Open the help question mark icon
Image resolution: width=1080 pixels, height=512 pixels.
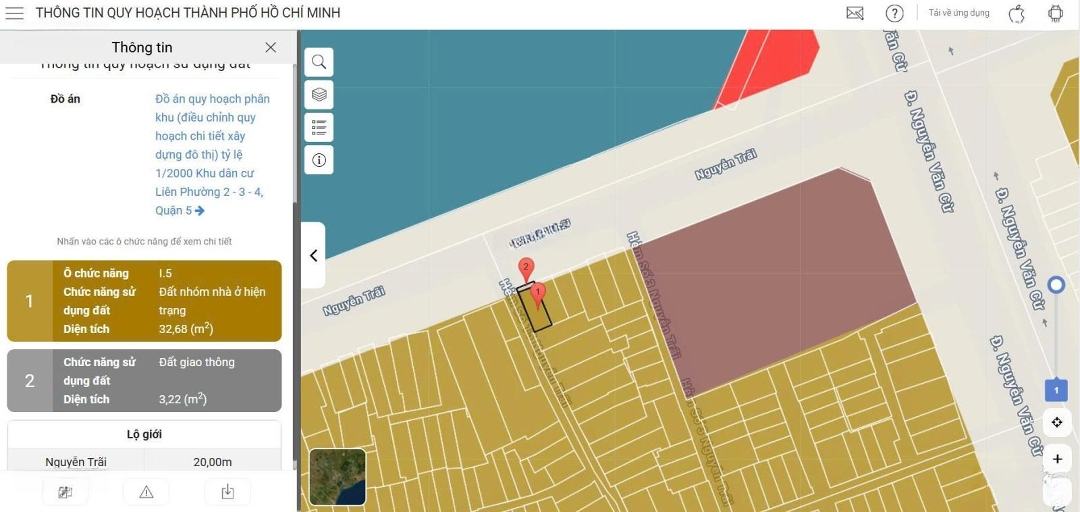pyautogui.click(x=895, y=13)
